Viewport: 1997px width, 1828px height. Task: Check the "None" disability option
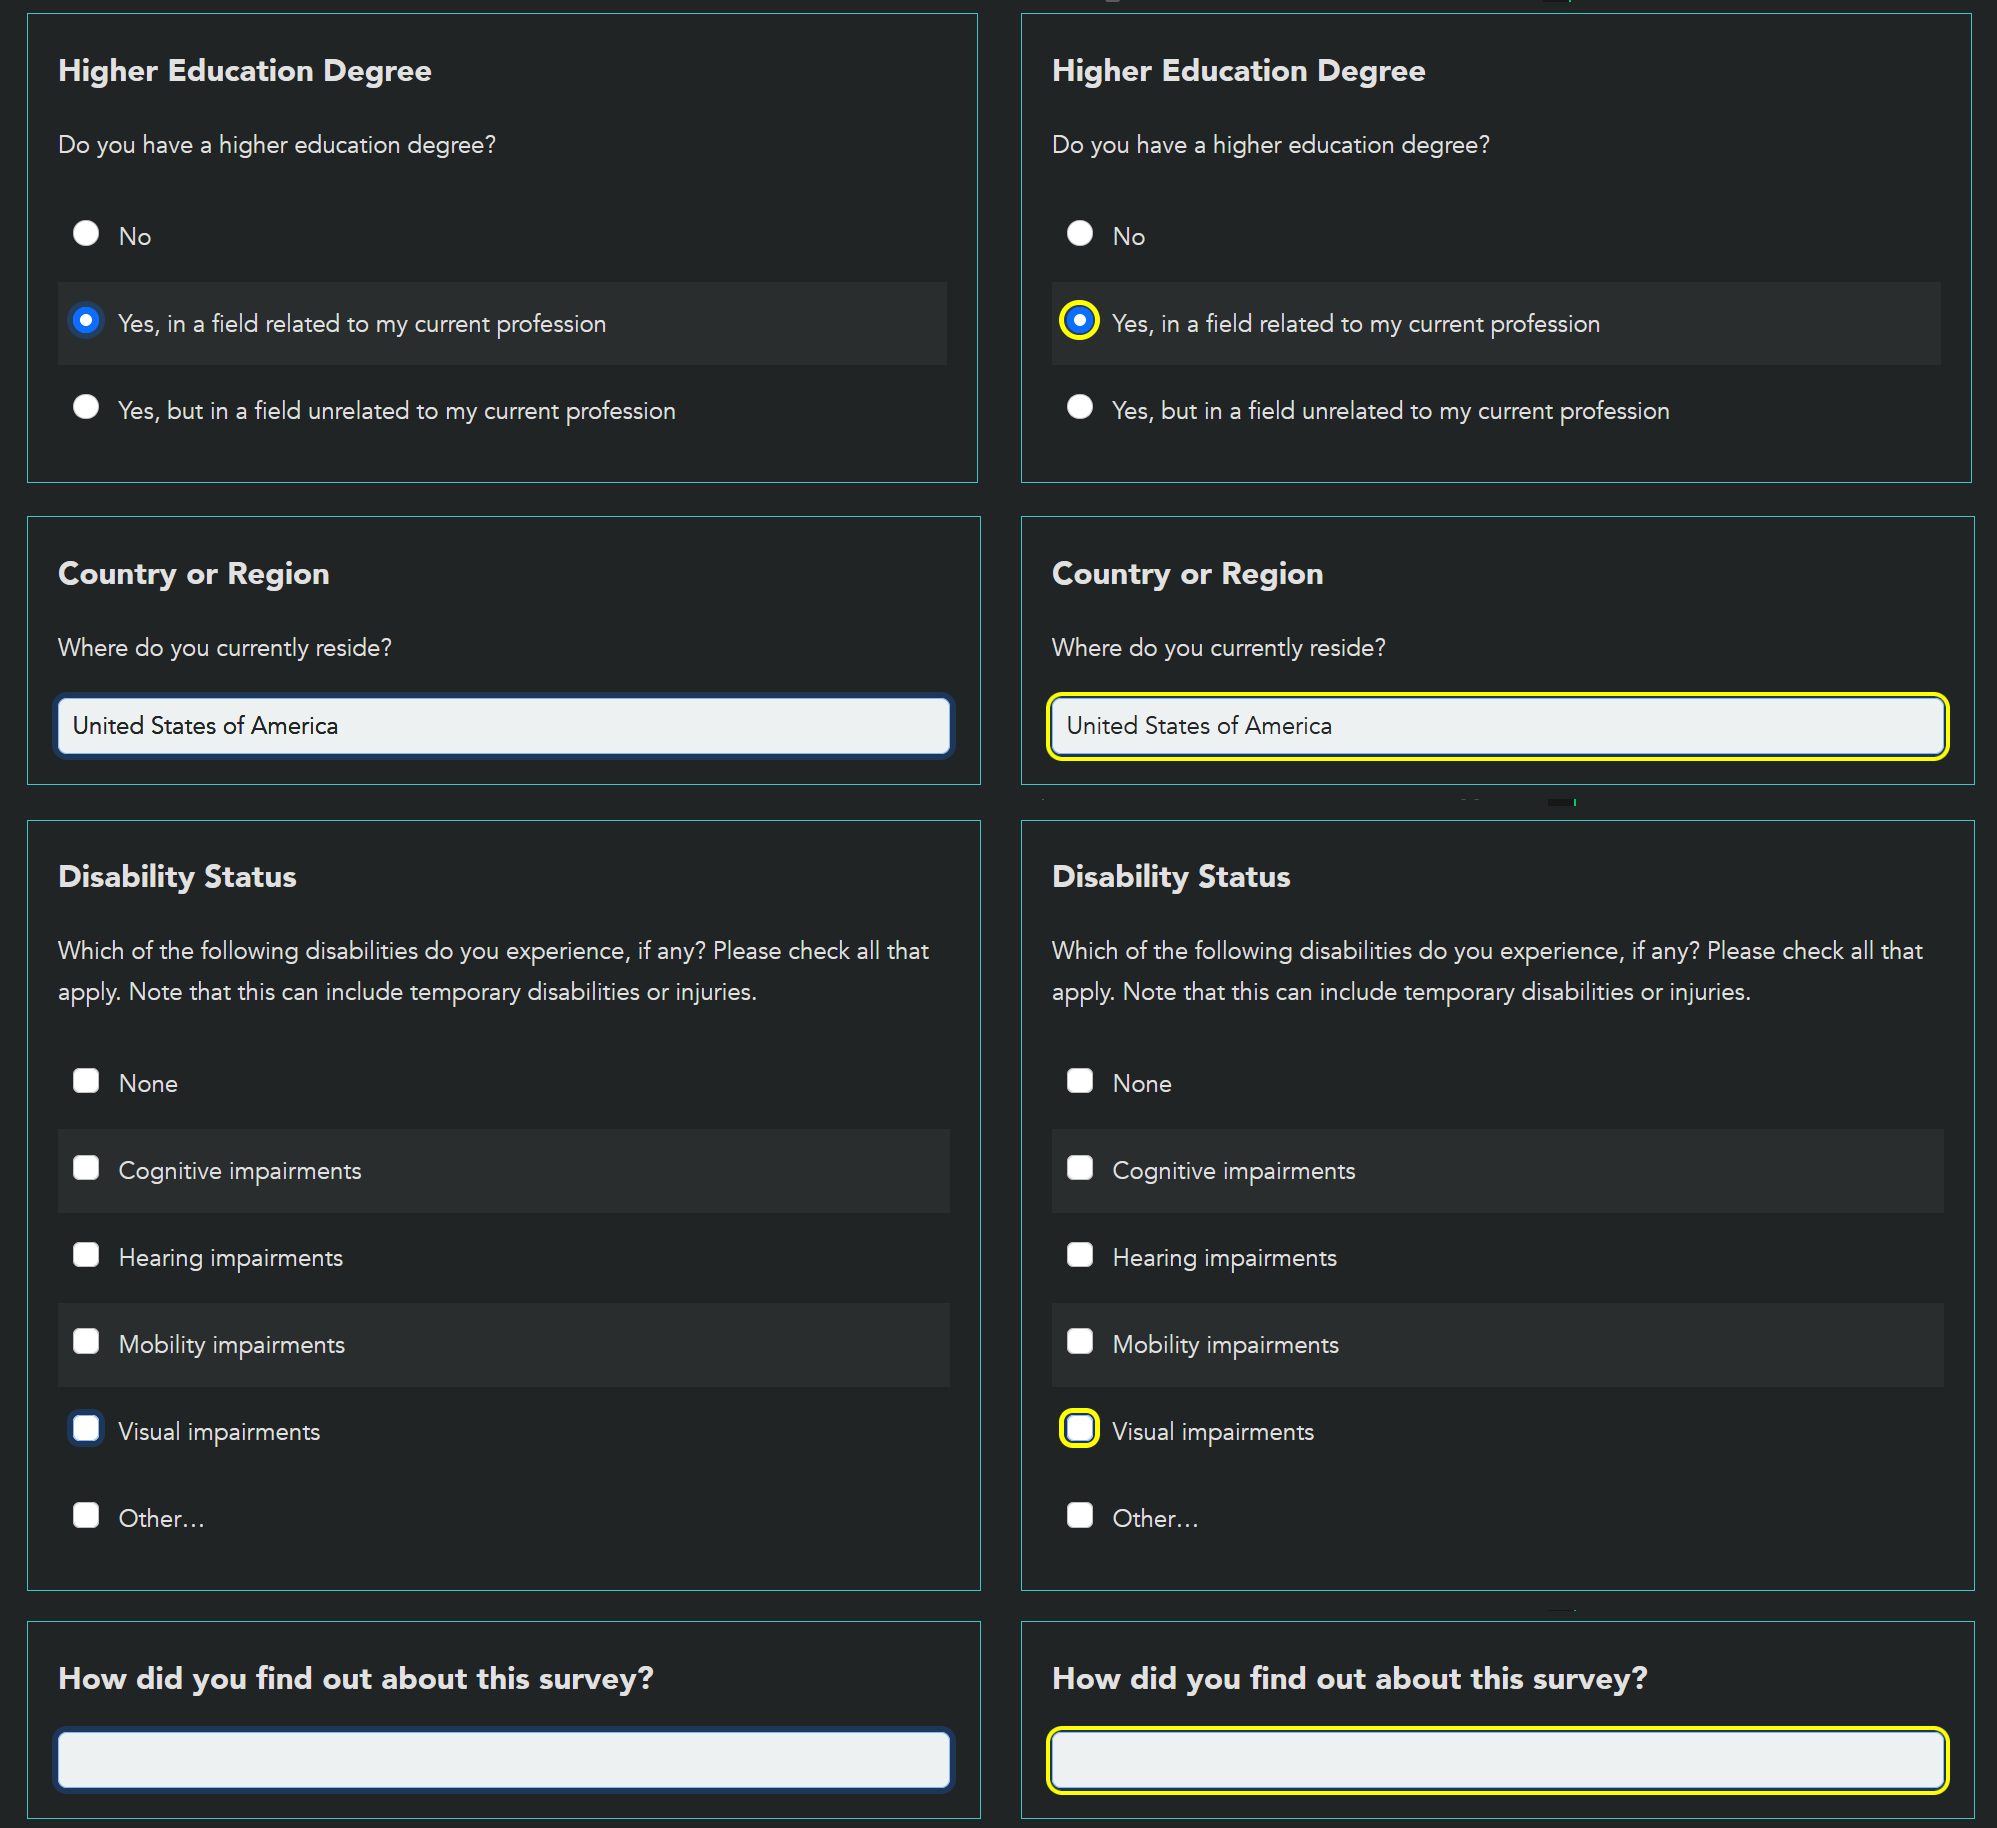pyautogui.click(x=87, y=1080)
